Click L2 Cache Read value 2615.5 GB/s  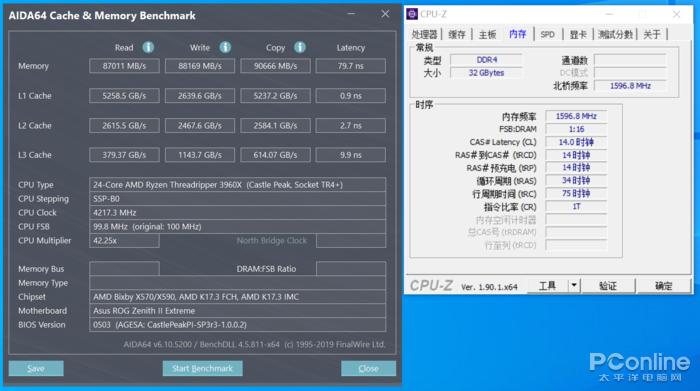pyautogui.click(x=124, y=125)
